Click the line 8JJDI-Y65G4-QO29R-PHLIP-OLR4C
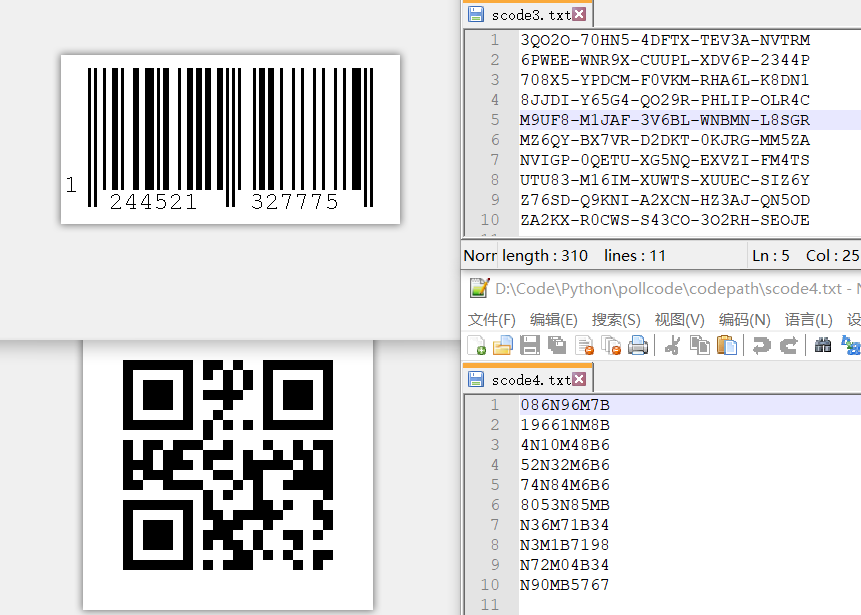This screenshot has height=615, width=861. point(665,100)
